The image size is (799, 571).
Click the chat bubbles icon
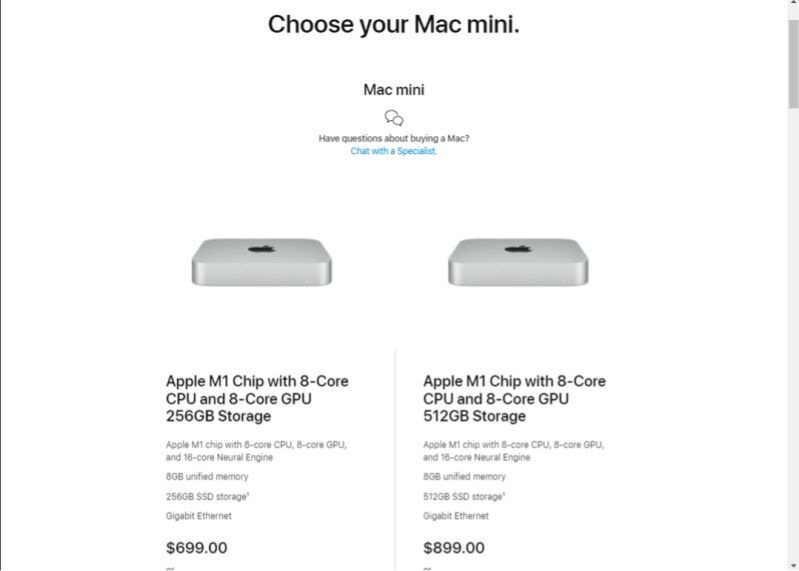394,118
